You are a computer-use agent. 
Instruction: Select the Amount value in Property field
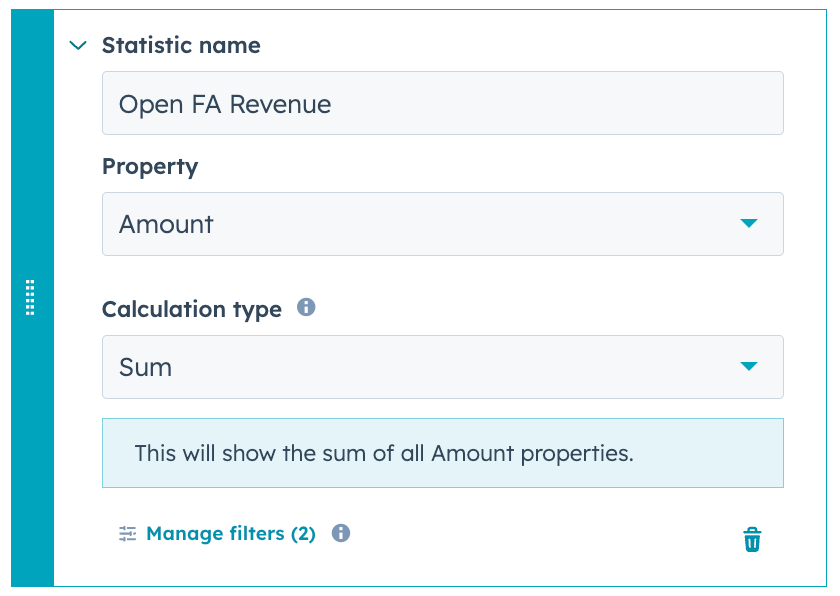click(x=166, y=224)
